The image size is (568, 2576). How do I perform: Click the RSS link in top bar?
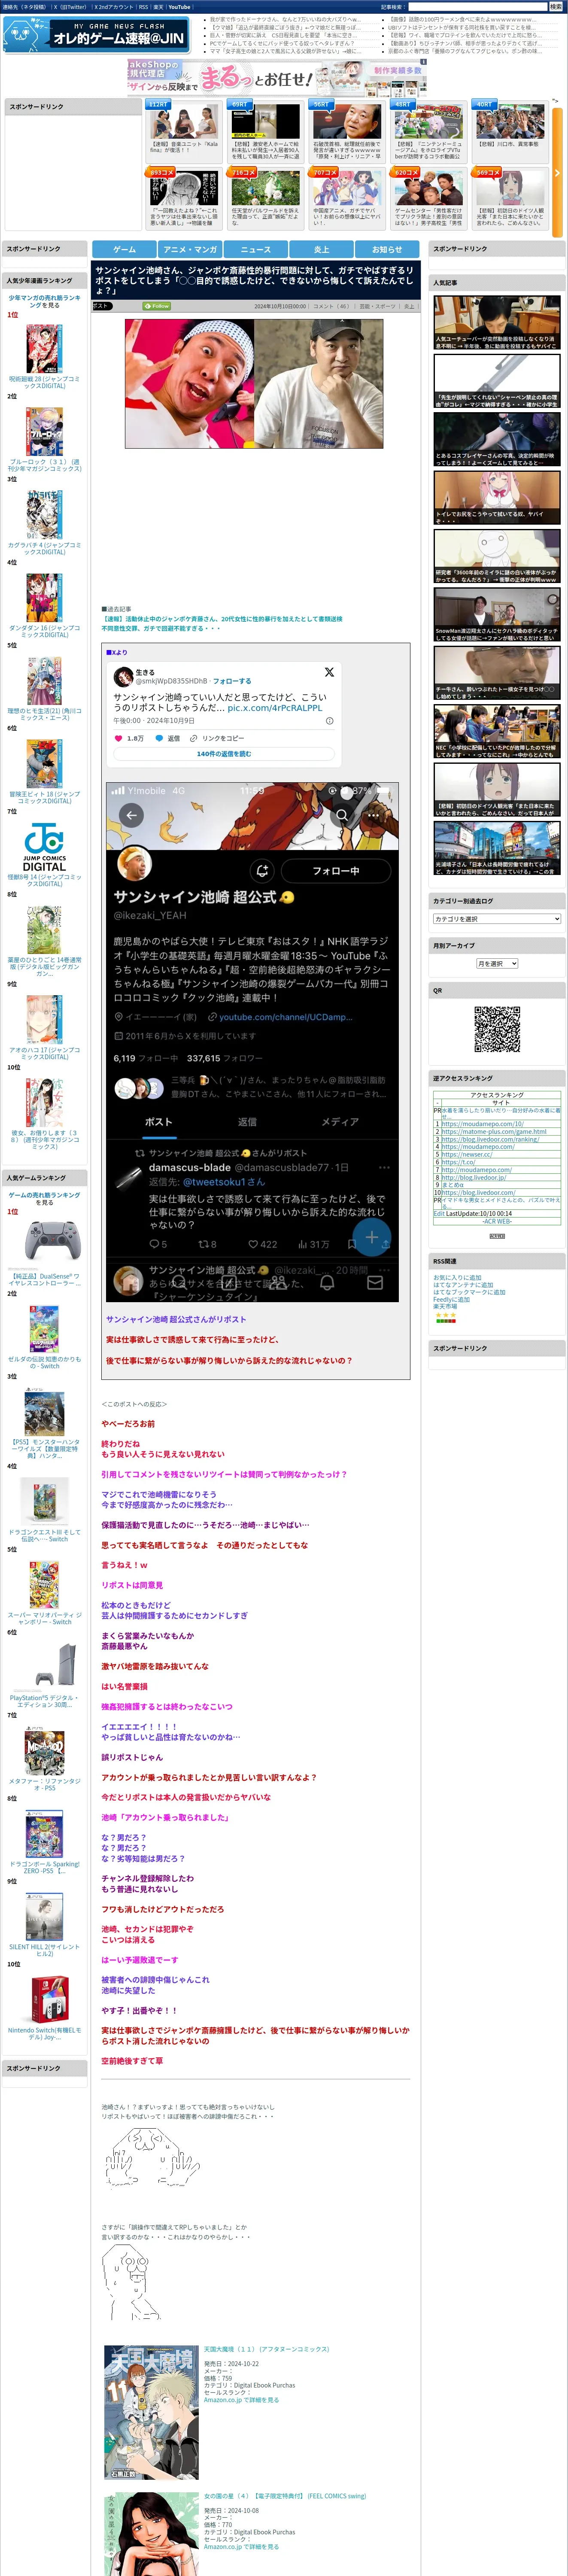tap(143, 7)
